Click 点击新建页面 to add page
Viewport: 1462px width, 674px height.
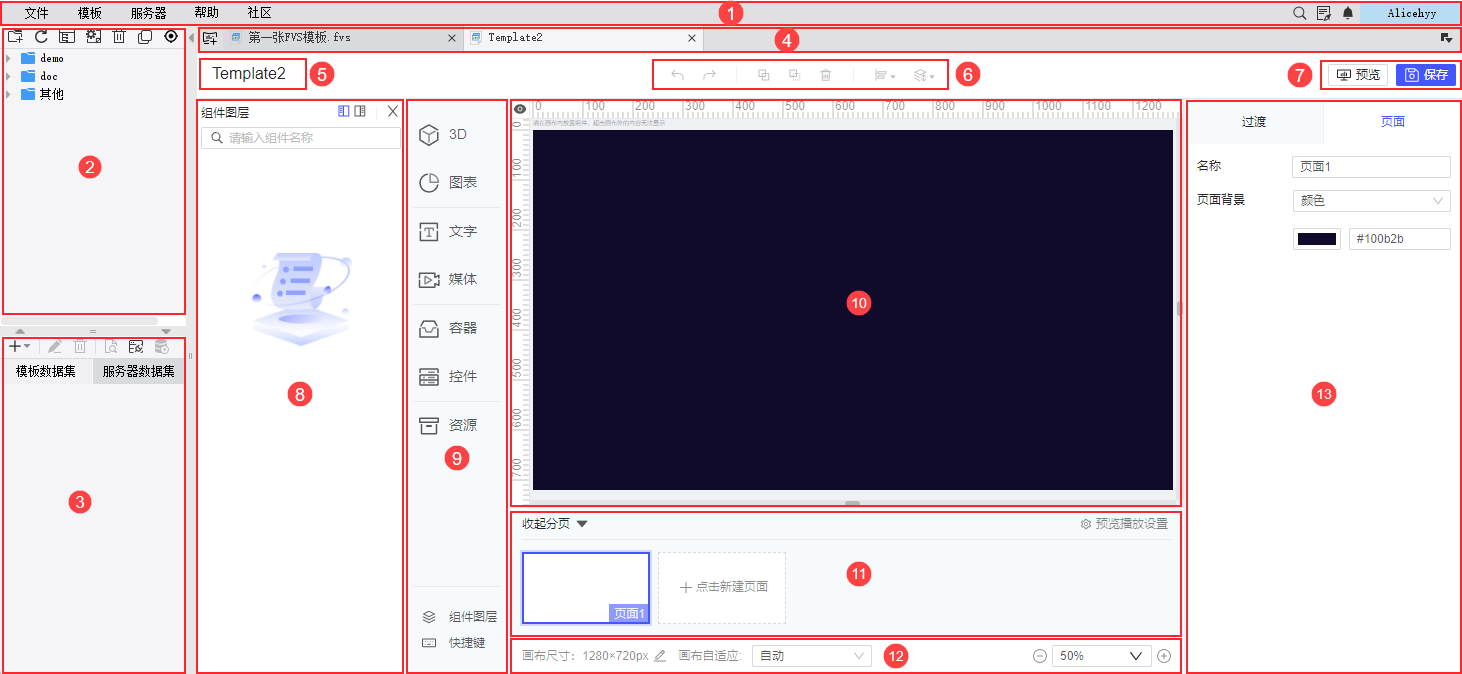pyautogui.click(x=722, y=588)
